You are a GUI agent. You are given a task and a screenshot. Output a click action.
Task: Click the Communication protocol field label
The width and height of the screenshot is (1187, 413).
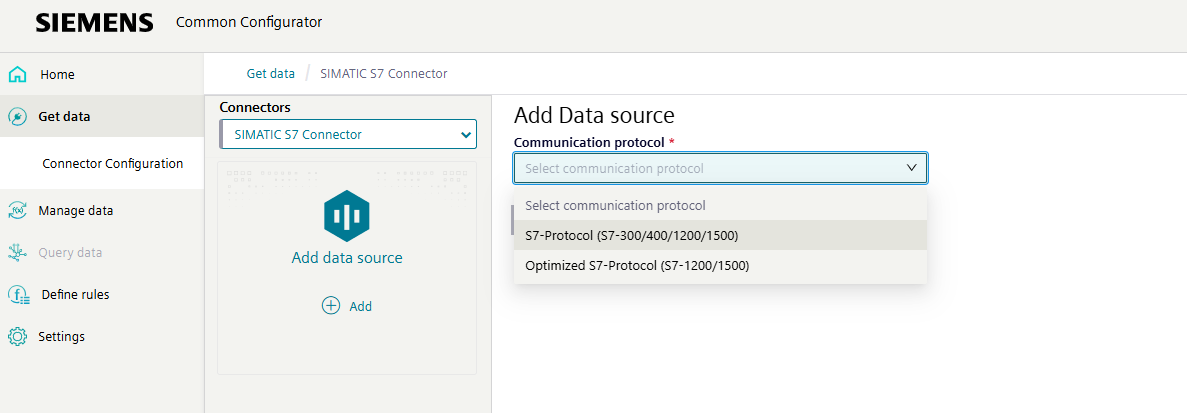589,142
